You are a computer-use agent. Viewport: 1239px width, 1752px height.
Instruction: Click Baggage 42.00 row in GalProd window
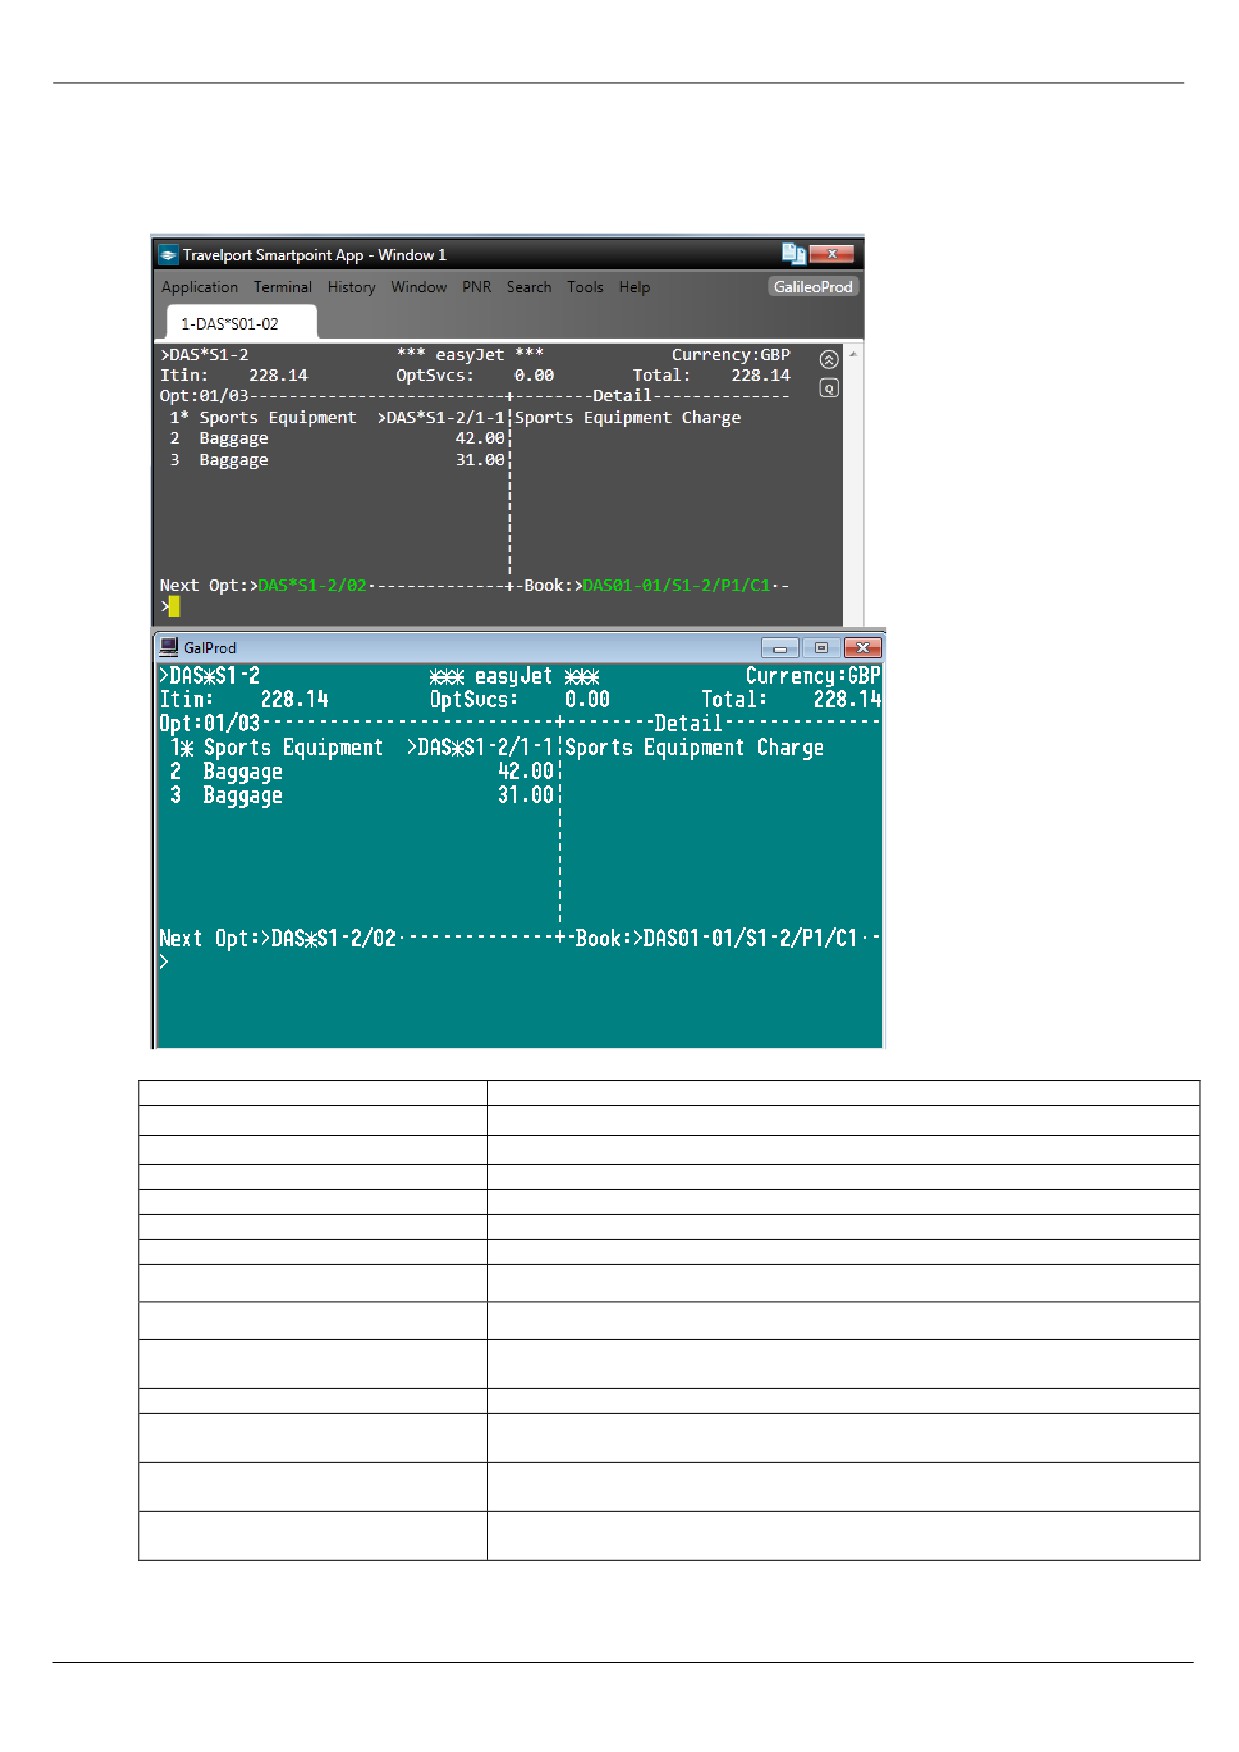[x=362, y=772]
